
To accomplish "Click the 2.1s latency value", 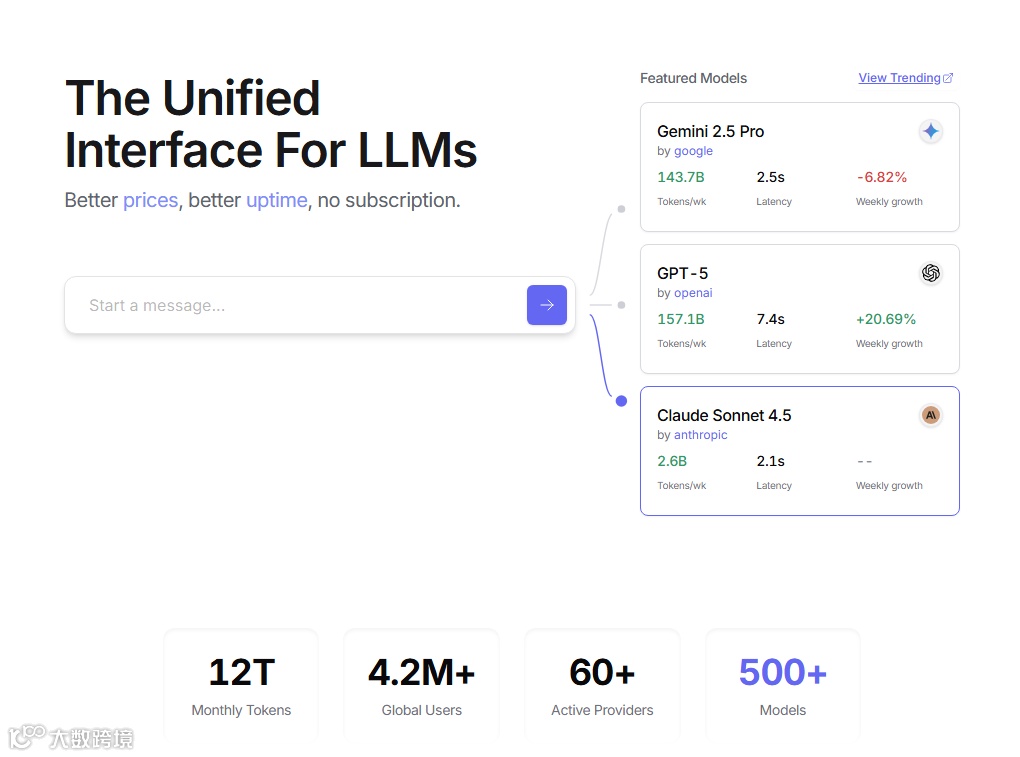I will point(770,461).
